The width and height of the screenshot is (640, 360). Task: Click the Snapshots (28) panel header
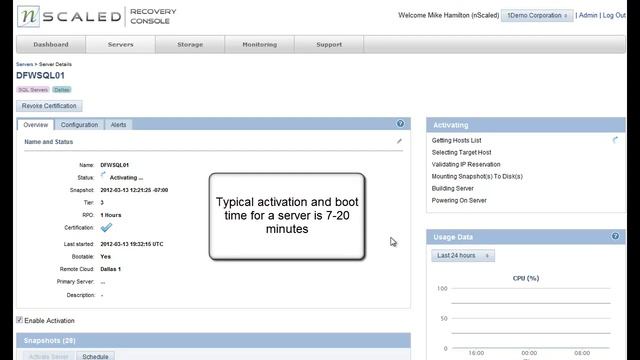213,340
